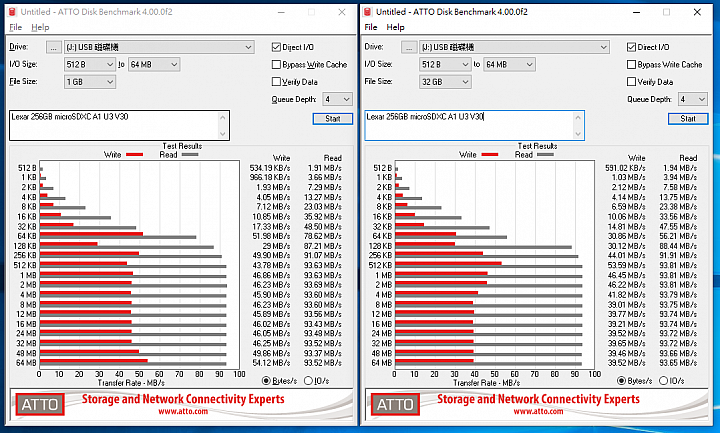Click drive browse button in left window
720x433 pixels.
pyautogui.click(x=54, y=47)
